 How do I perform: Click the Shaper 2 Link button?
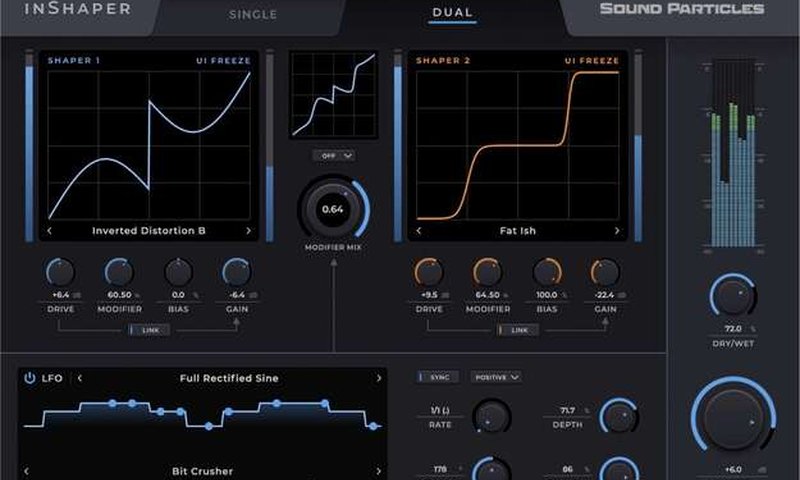517,329
